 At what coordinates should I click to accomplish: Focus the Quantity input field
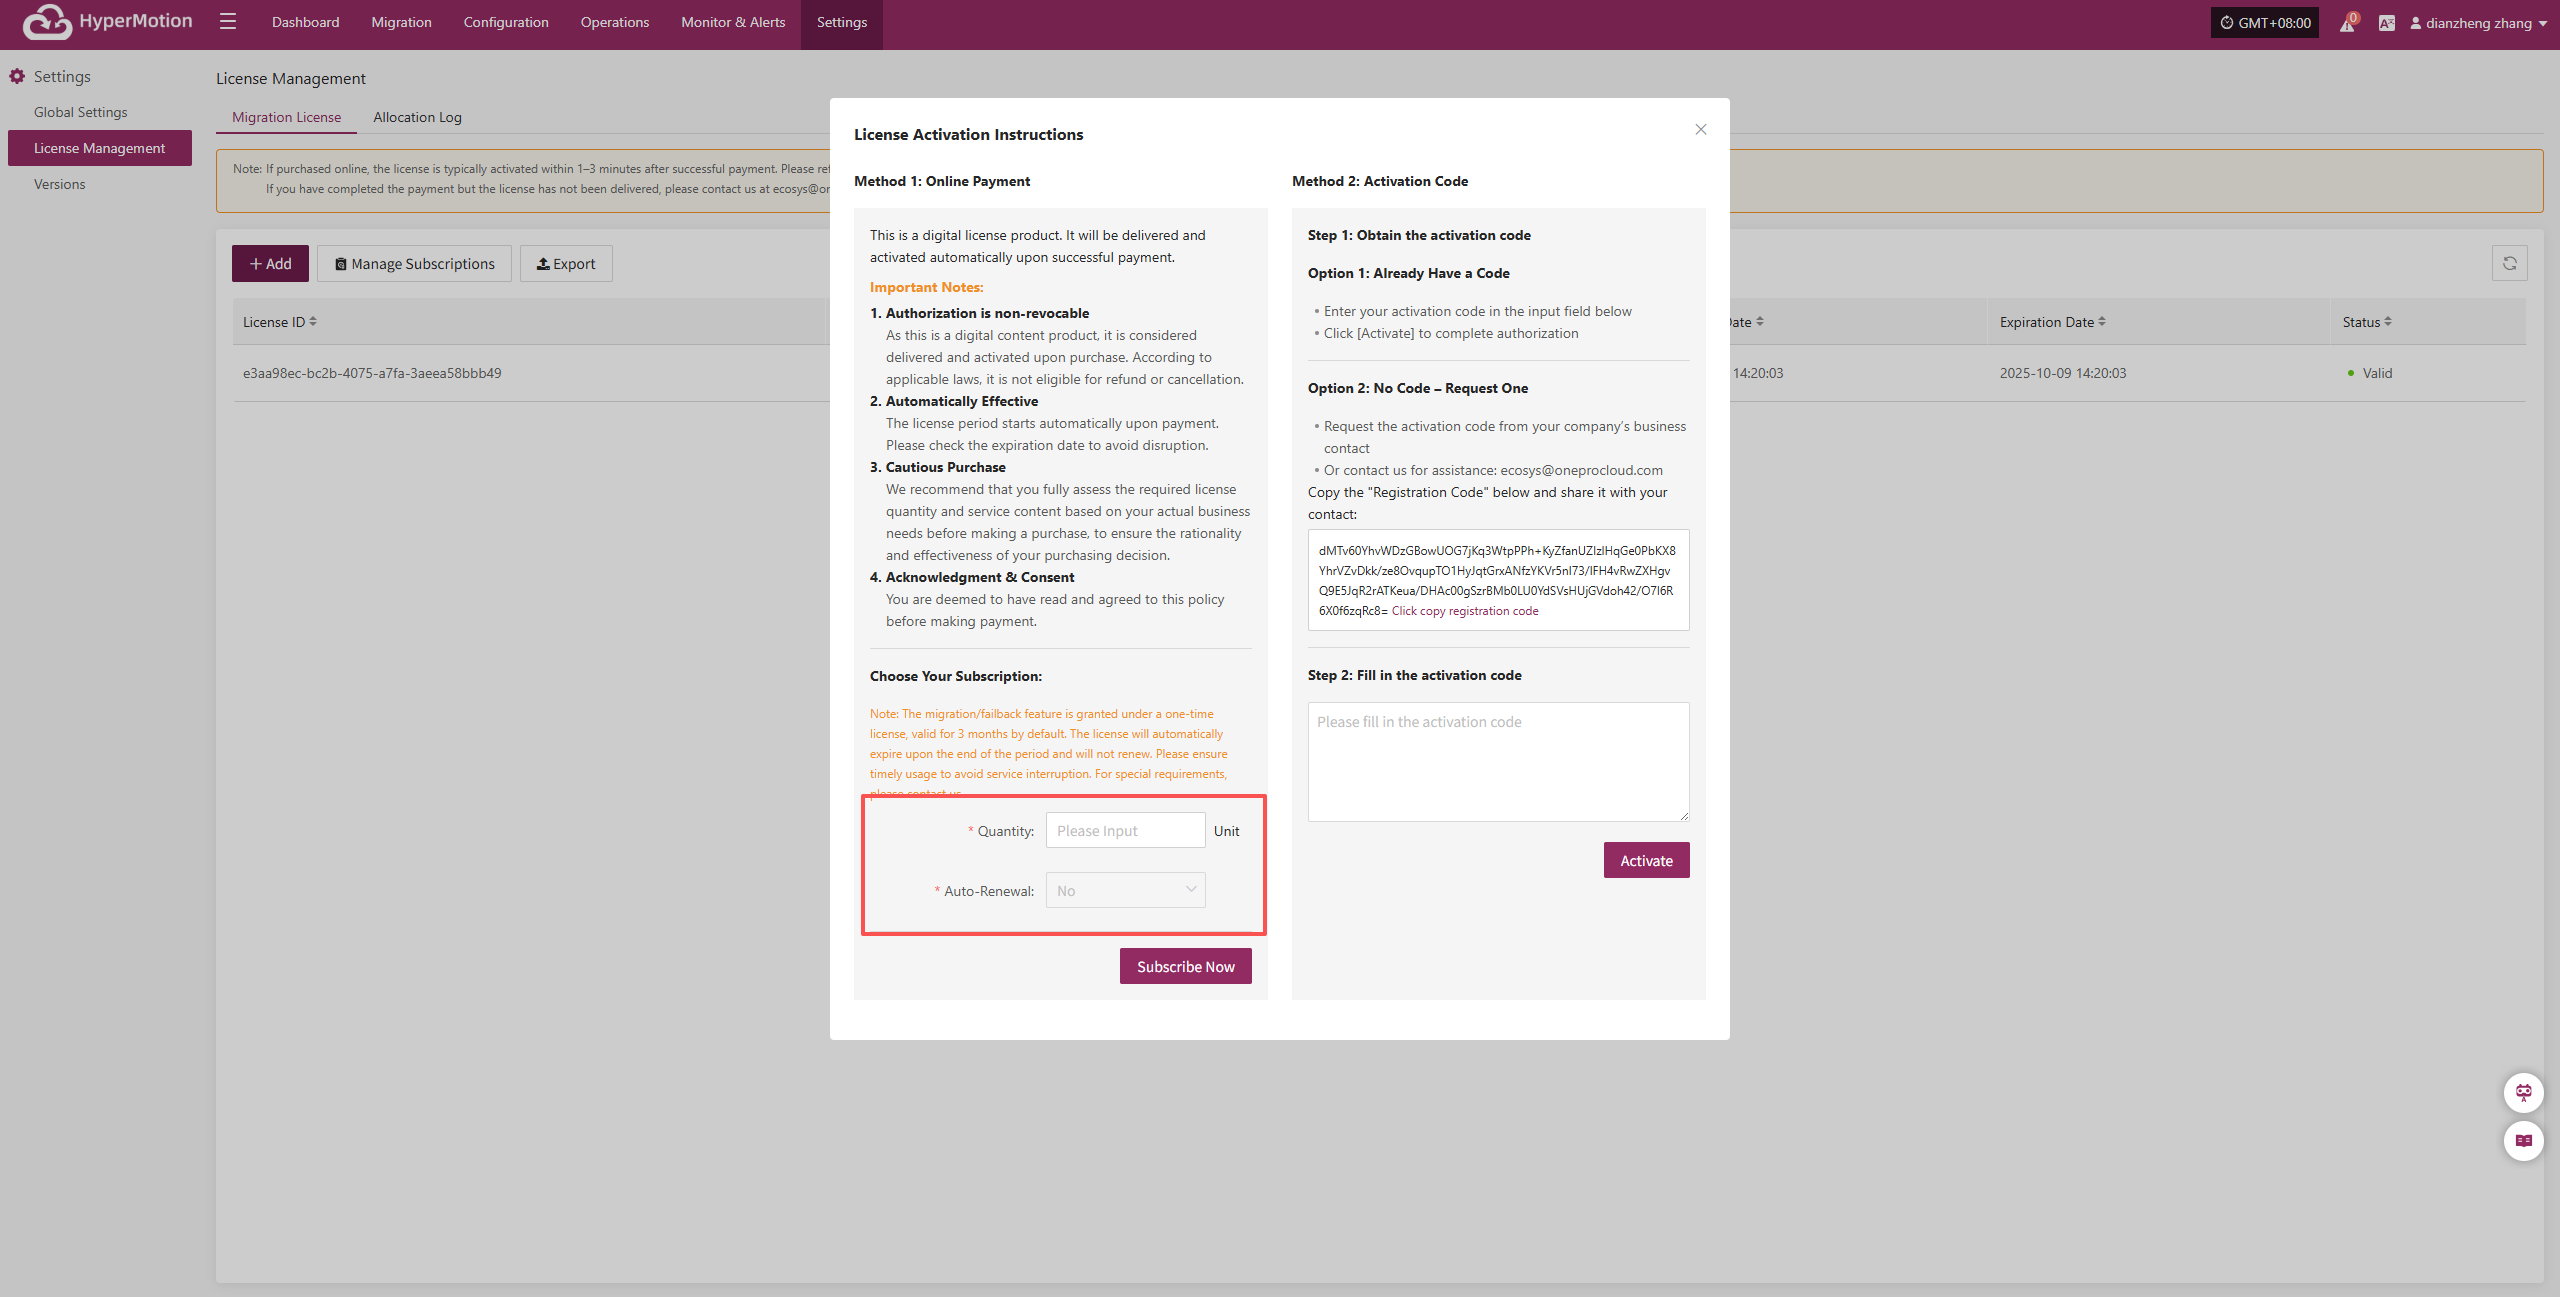pyautogui.click(x=1126, y=830)
